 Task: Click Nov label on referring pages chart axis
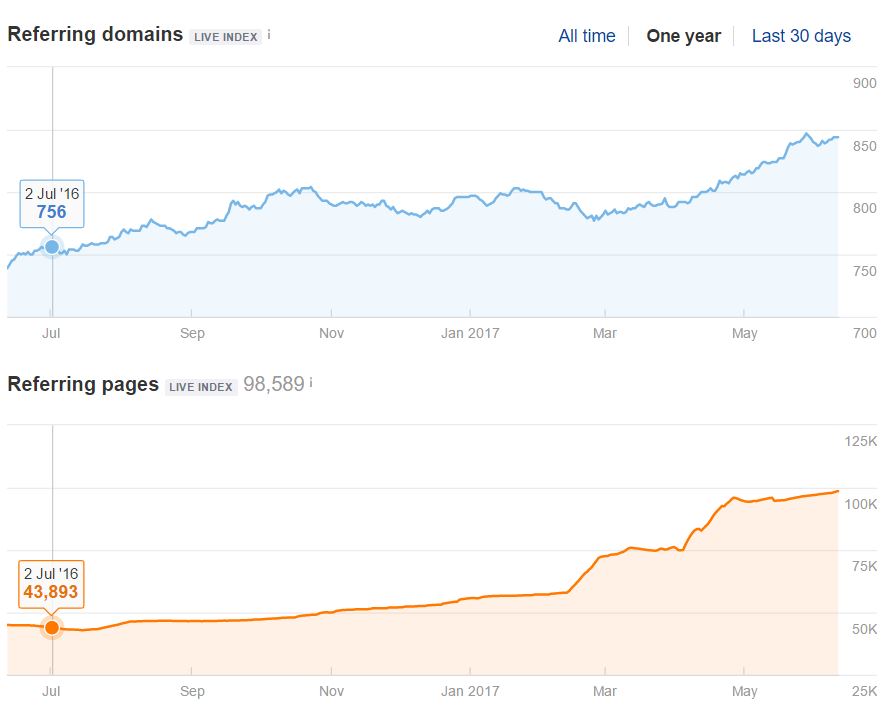click(x=331, y=691)
